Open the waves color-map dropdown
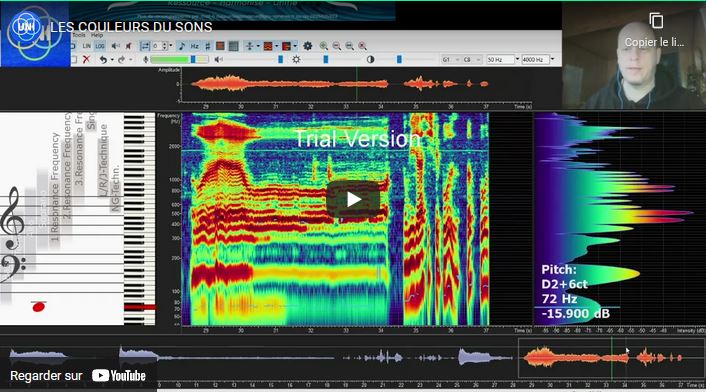The height and width of the screenshot is (392, 706). 276,46
